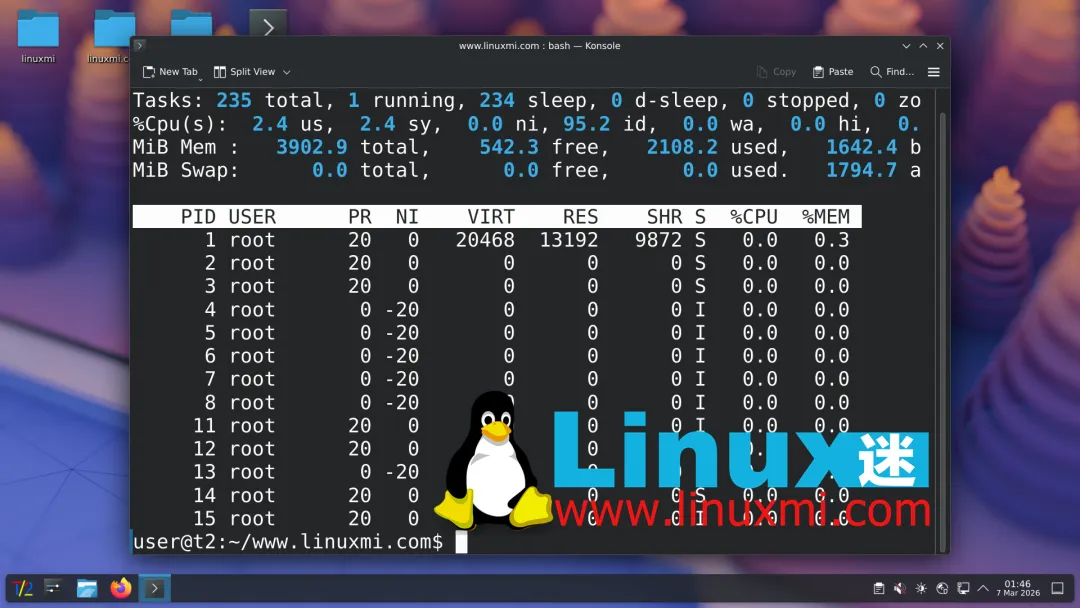The width and height of the screenshot is (1080, 608).
Task: Open the clipboard tray icon
Action: (x=879, y=588)
